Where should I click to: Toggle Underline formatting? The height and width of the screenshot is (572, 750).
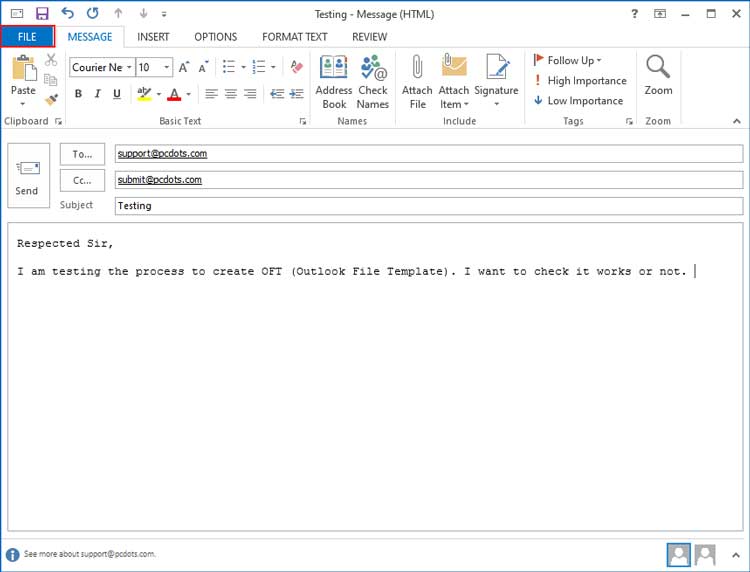tap(117, 94)
